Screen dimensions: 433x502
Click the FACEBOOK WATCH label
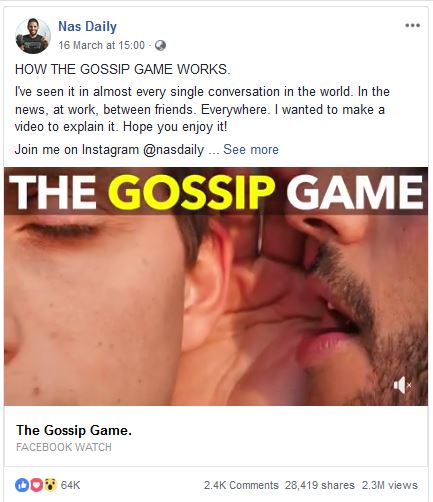tap(64, 447)
